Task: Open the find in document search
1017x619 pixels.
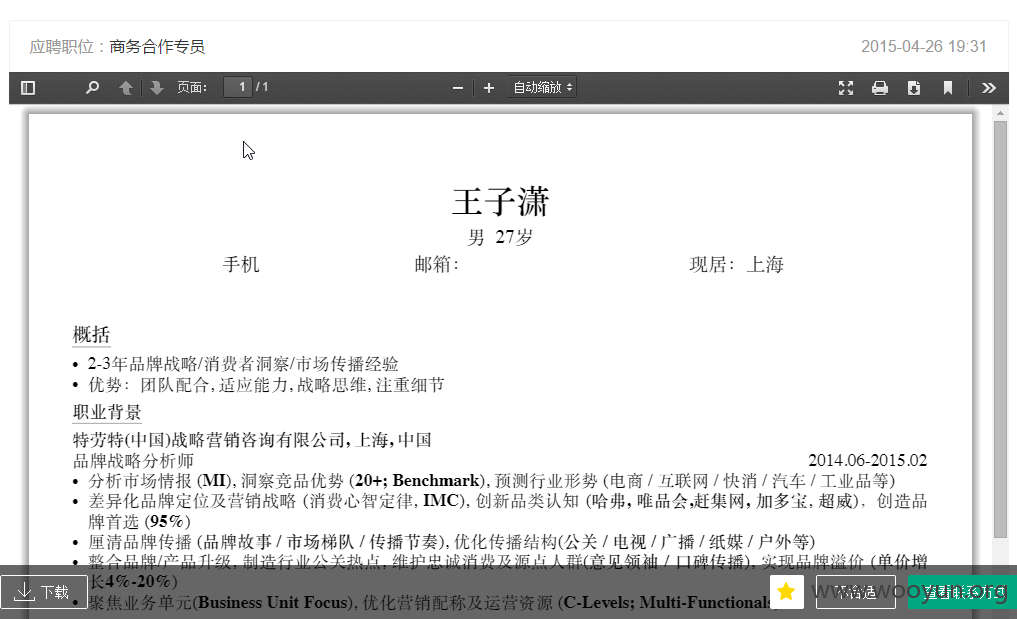Action: click(92, 88)
